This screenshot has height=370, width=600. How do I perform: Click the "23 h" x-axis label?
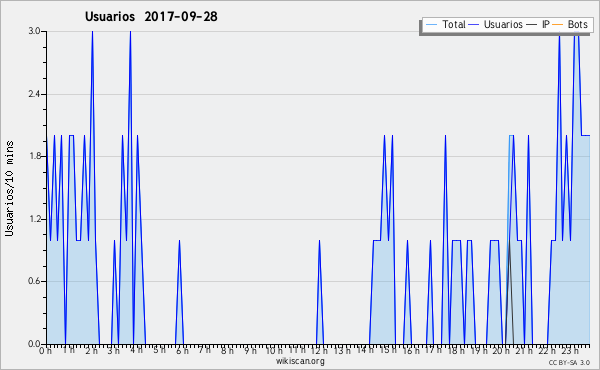click(569, 351)
